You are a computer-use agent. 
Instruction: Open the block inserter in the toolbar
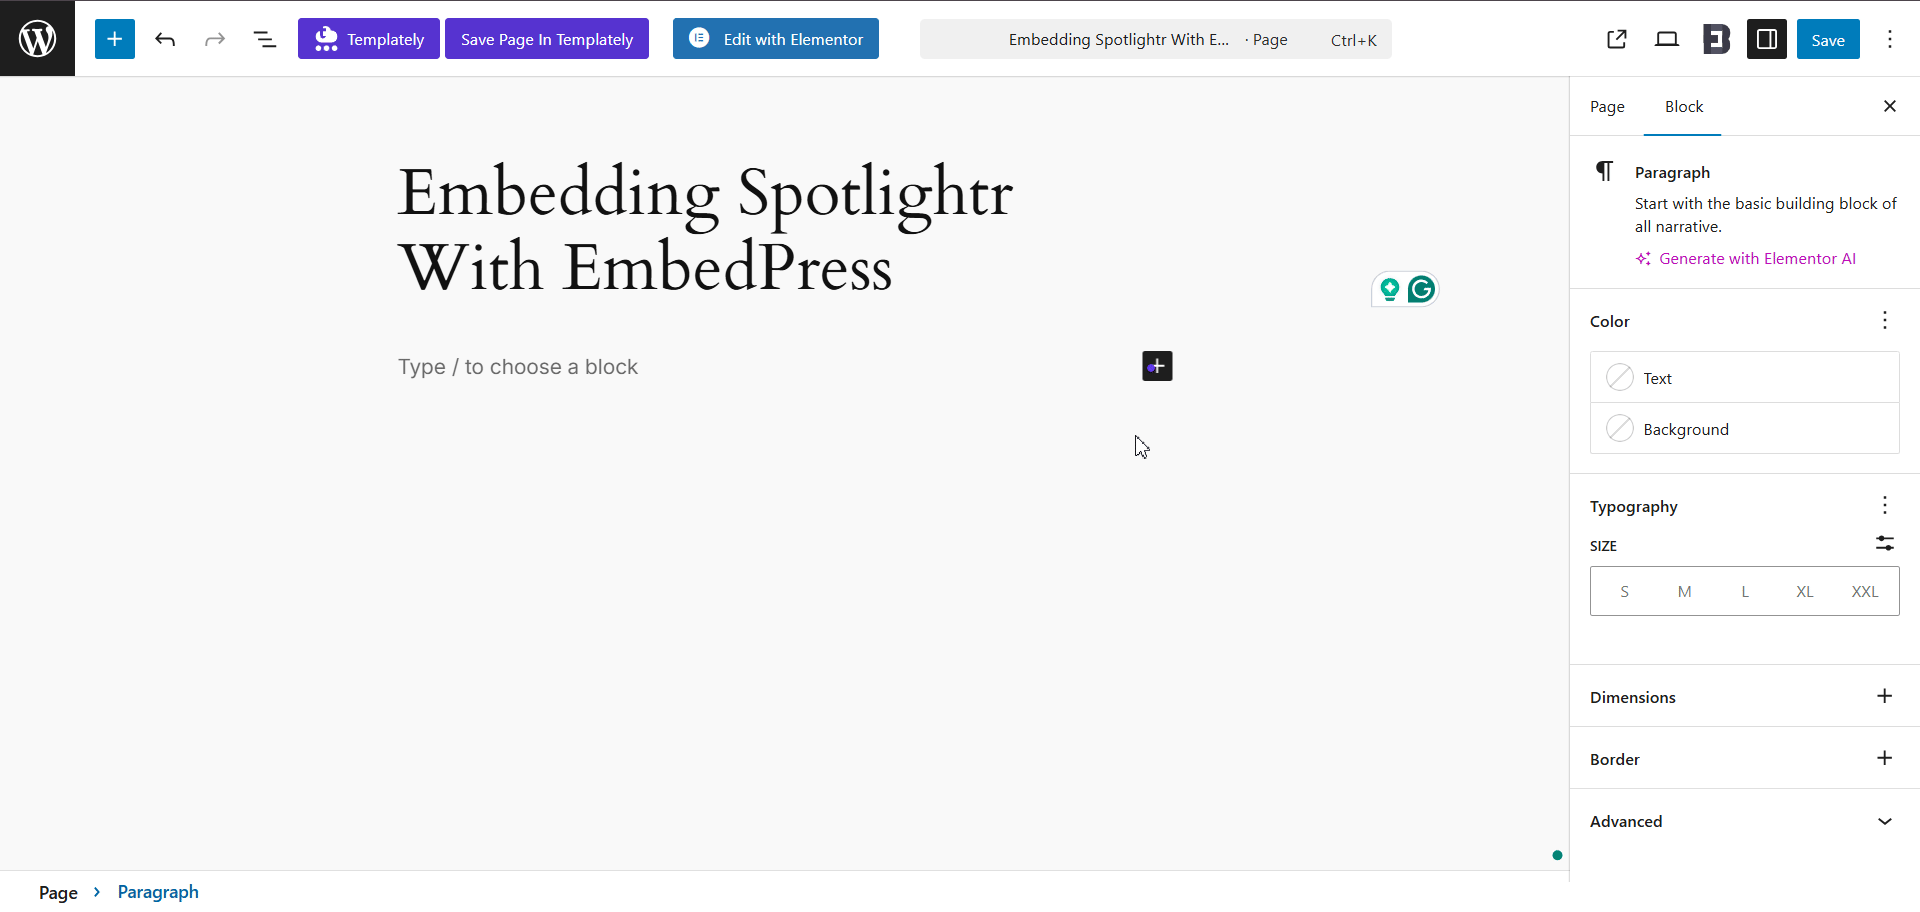pos(114,39)
